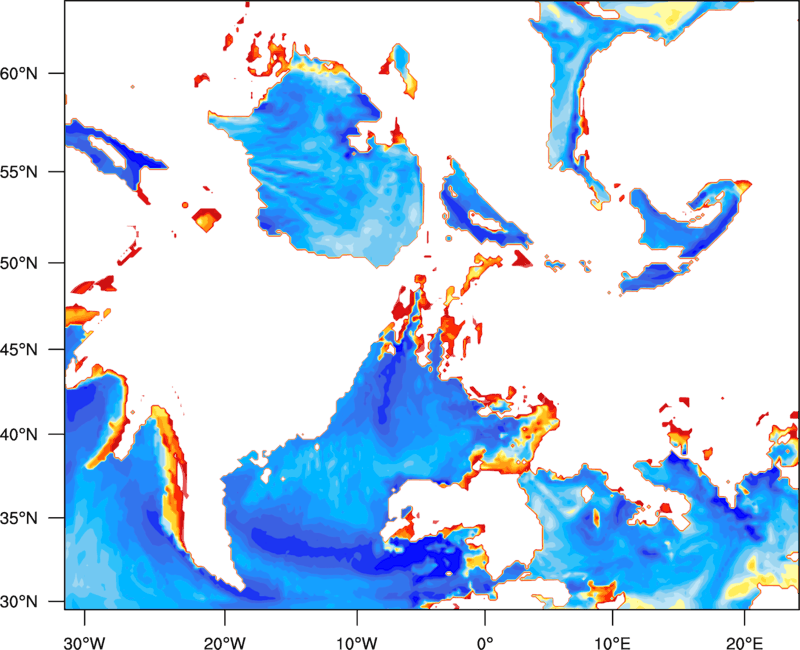Click the 40°N latitude label

click(19, 435)
